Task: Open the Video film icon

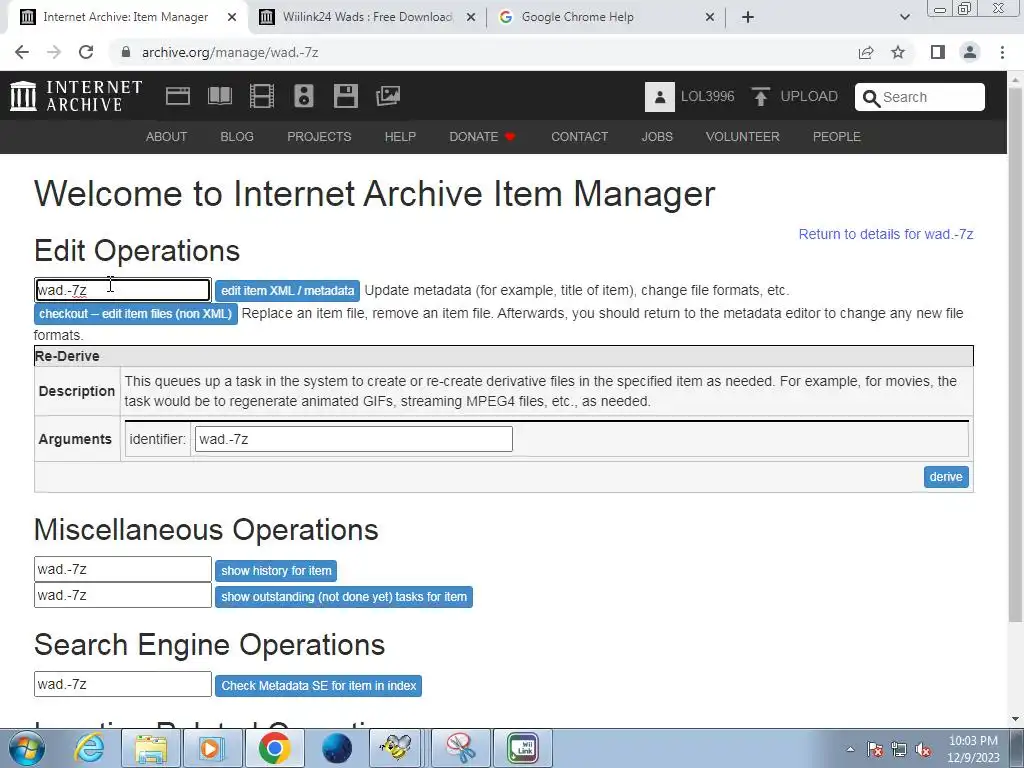Action: tap(262, 96)
